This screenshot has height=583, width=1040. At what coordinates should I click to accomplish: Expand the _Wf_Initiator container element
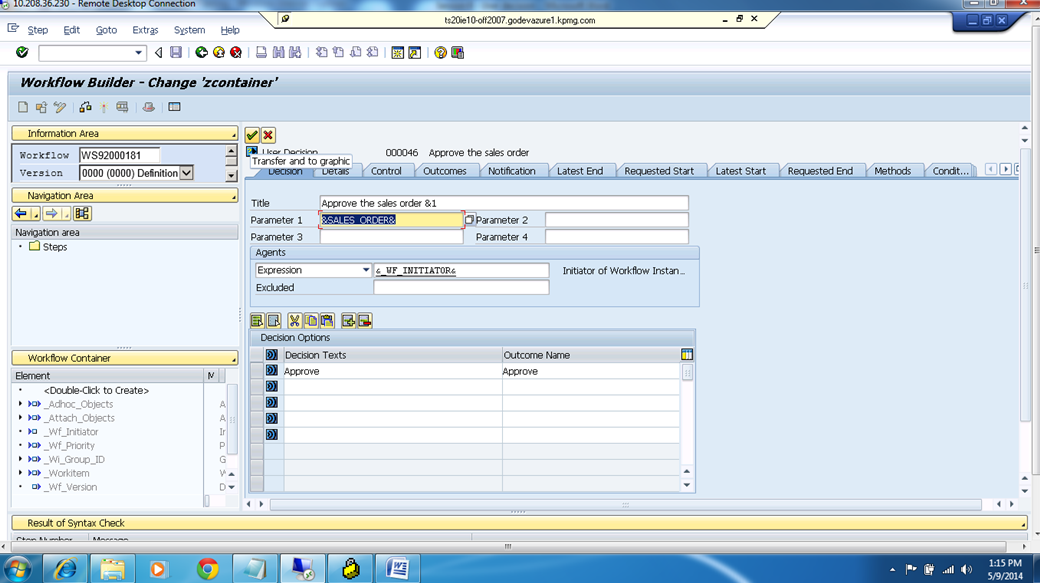tap(22, 431)
